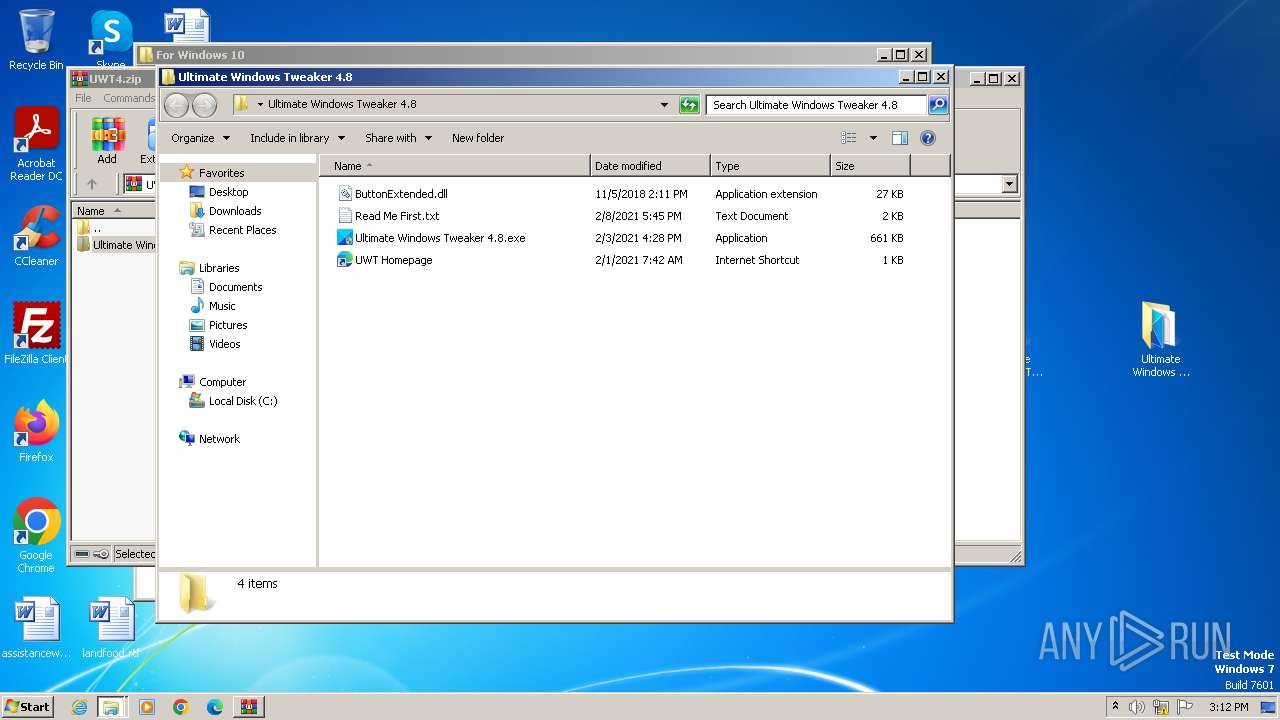Screen dimensions: 1280x720
Task: Open the Commands menu in WinRAR
Action: click(129, 98)
